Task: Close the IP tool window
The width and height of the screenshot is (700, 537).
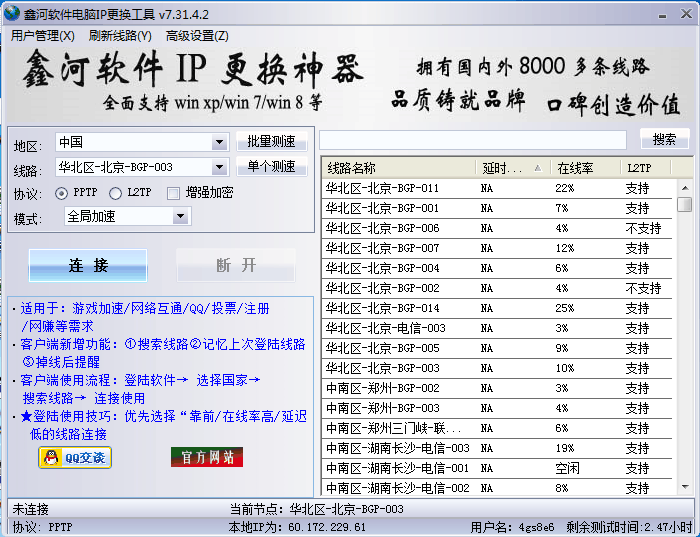Action: 686,14
